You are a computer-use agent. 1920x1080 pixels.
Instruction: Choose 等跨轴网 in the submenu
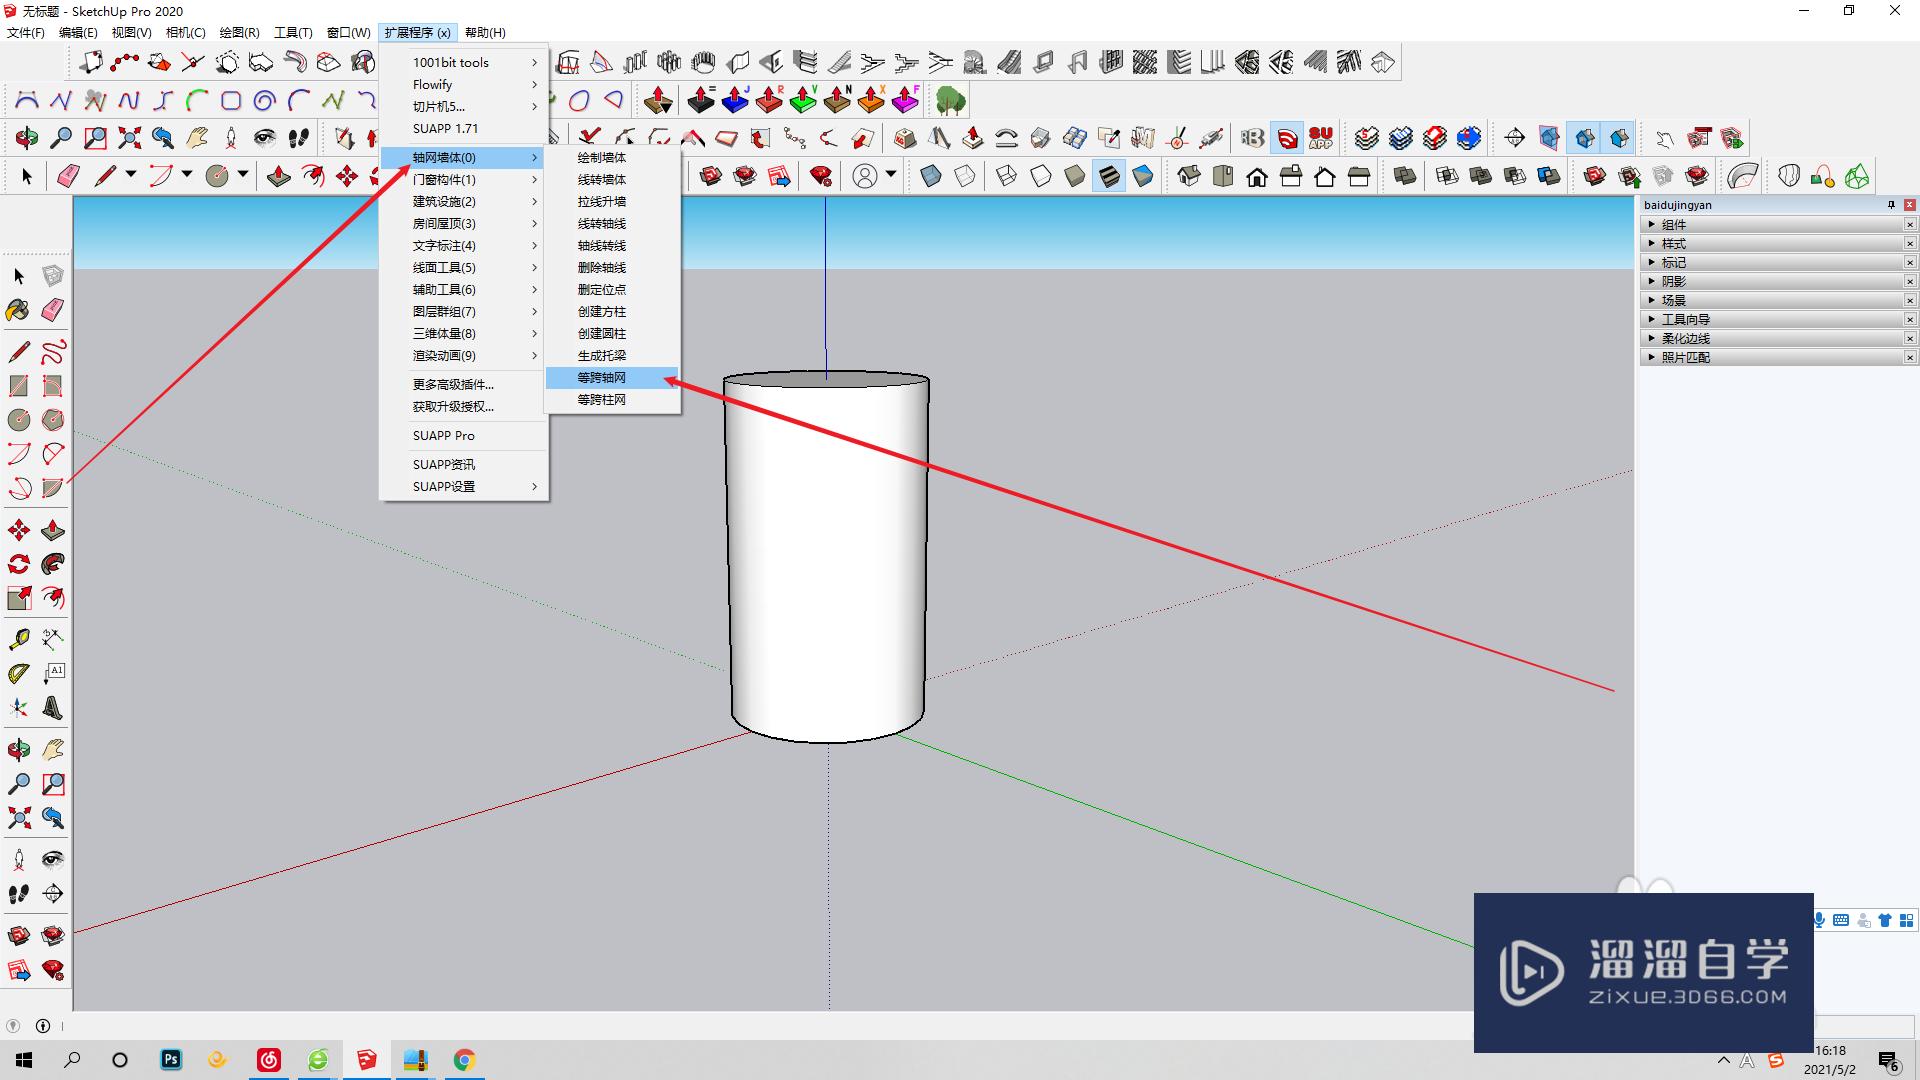(x=613, y=378)
